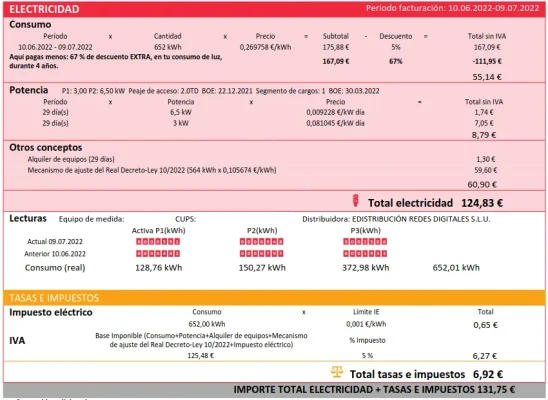Select the 1,74 € power total
Viewport: 548px width, 400px height.
click(x=484, y=112)
